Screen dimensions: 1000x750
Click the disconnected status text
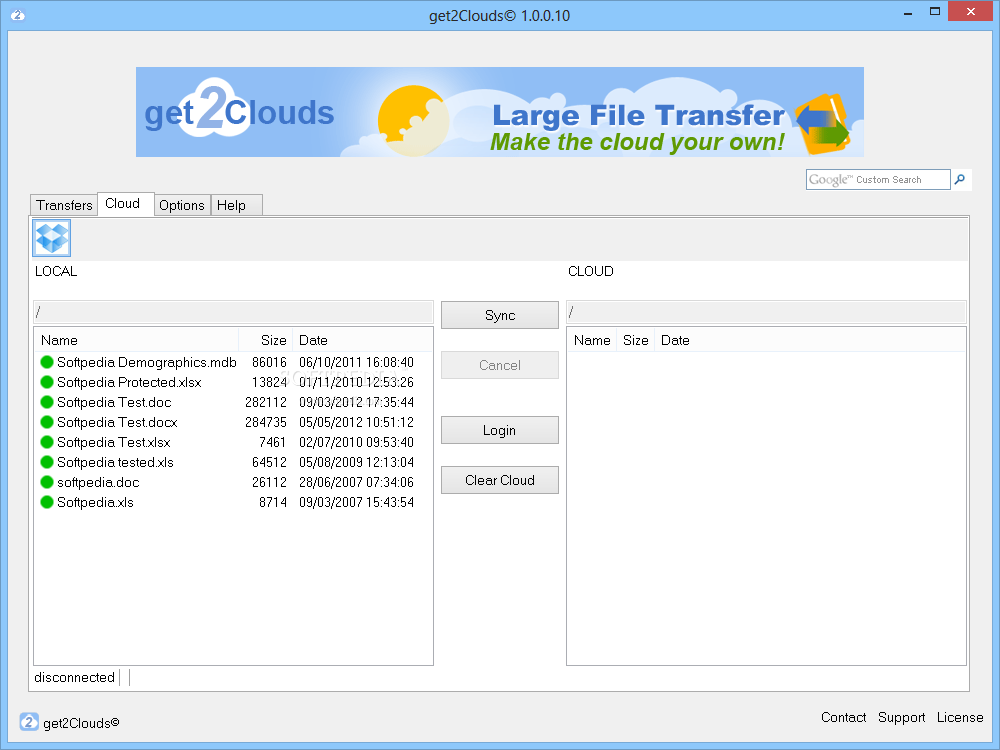(x=74, y=677)
